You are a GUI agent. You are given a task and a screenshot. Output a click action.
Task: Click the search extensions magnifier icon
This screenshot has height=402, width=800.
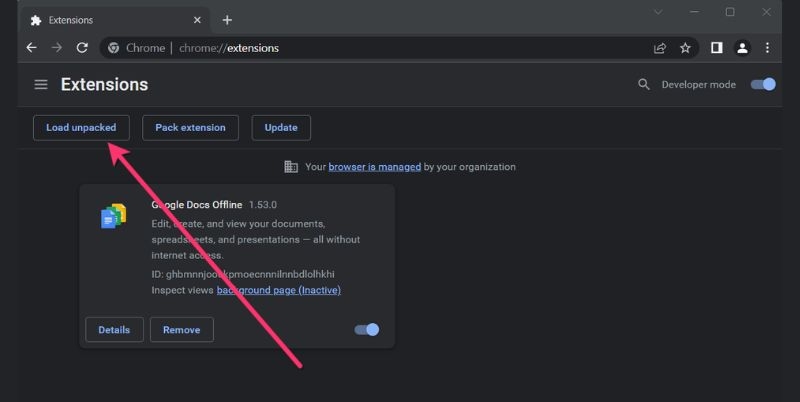644,85
